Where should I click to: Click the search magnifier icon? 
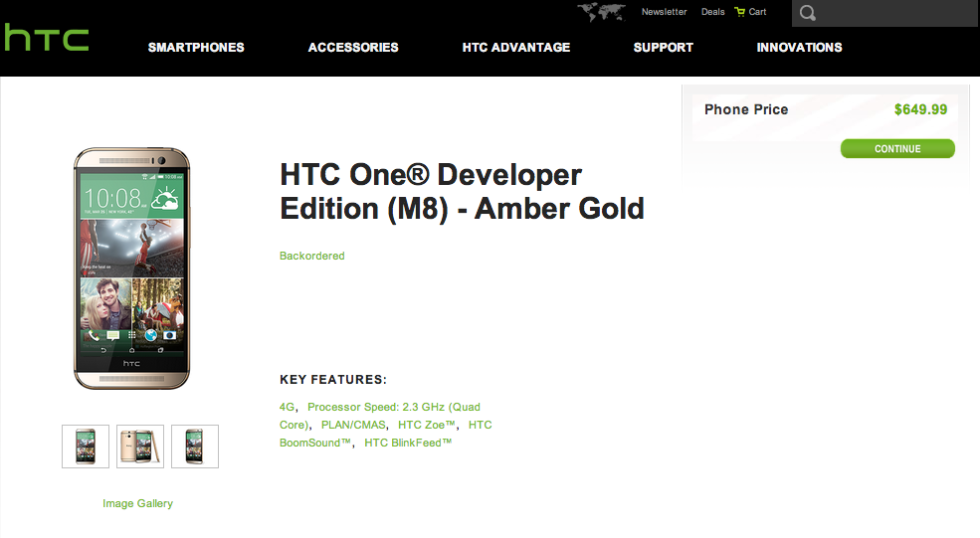[808, 13]
